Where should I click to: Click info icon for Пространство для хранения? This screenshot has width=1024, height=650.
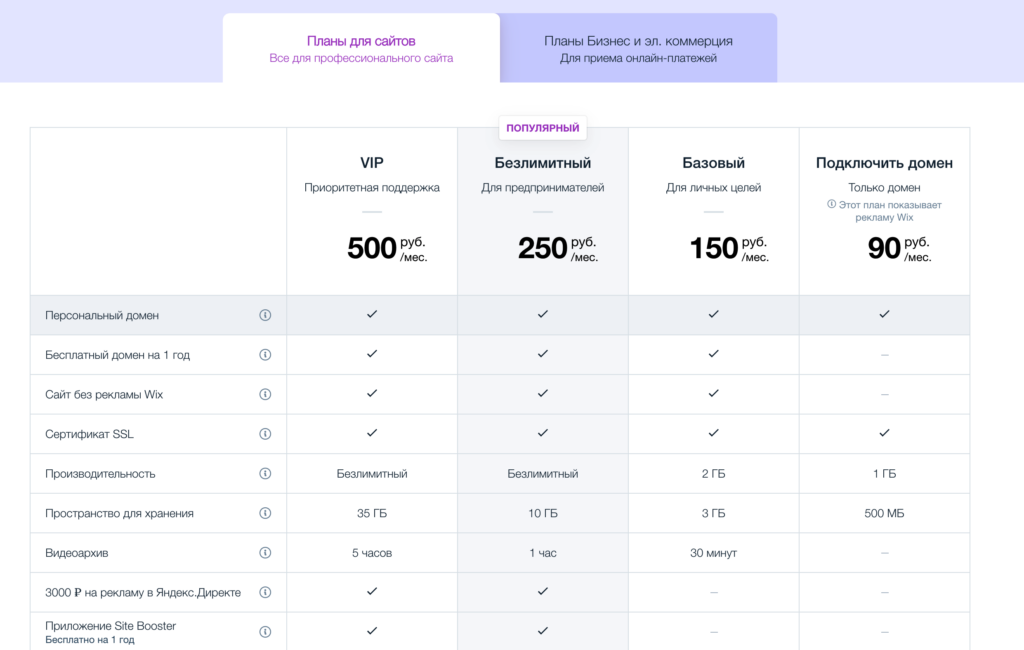point(265,513)
